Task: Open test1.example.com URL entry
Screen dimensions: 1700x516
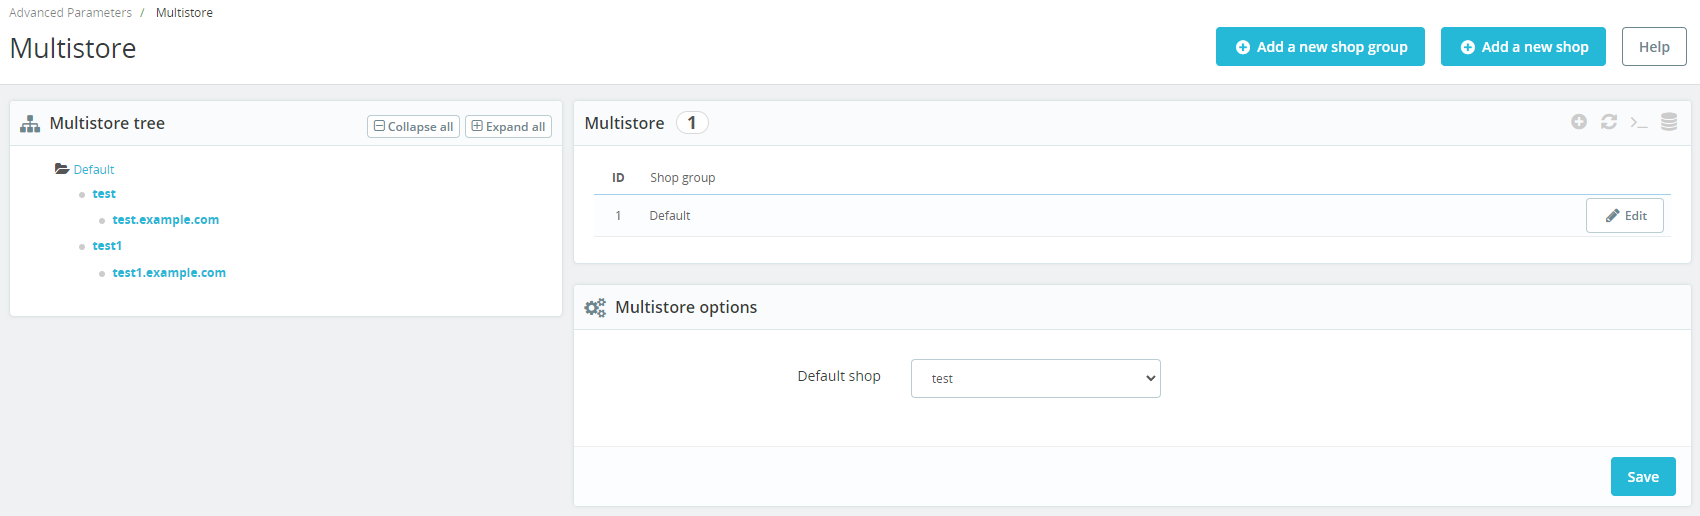Action: pyautogui.click(x=169, y=273)
